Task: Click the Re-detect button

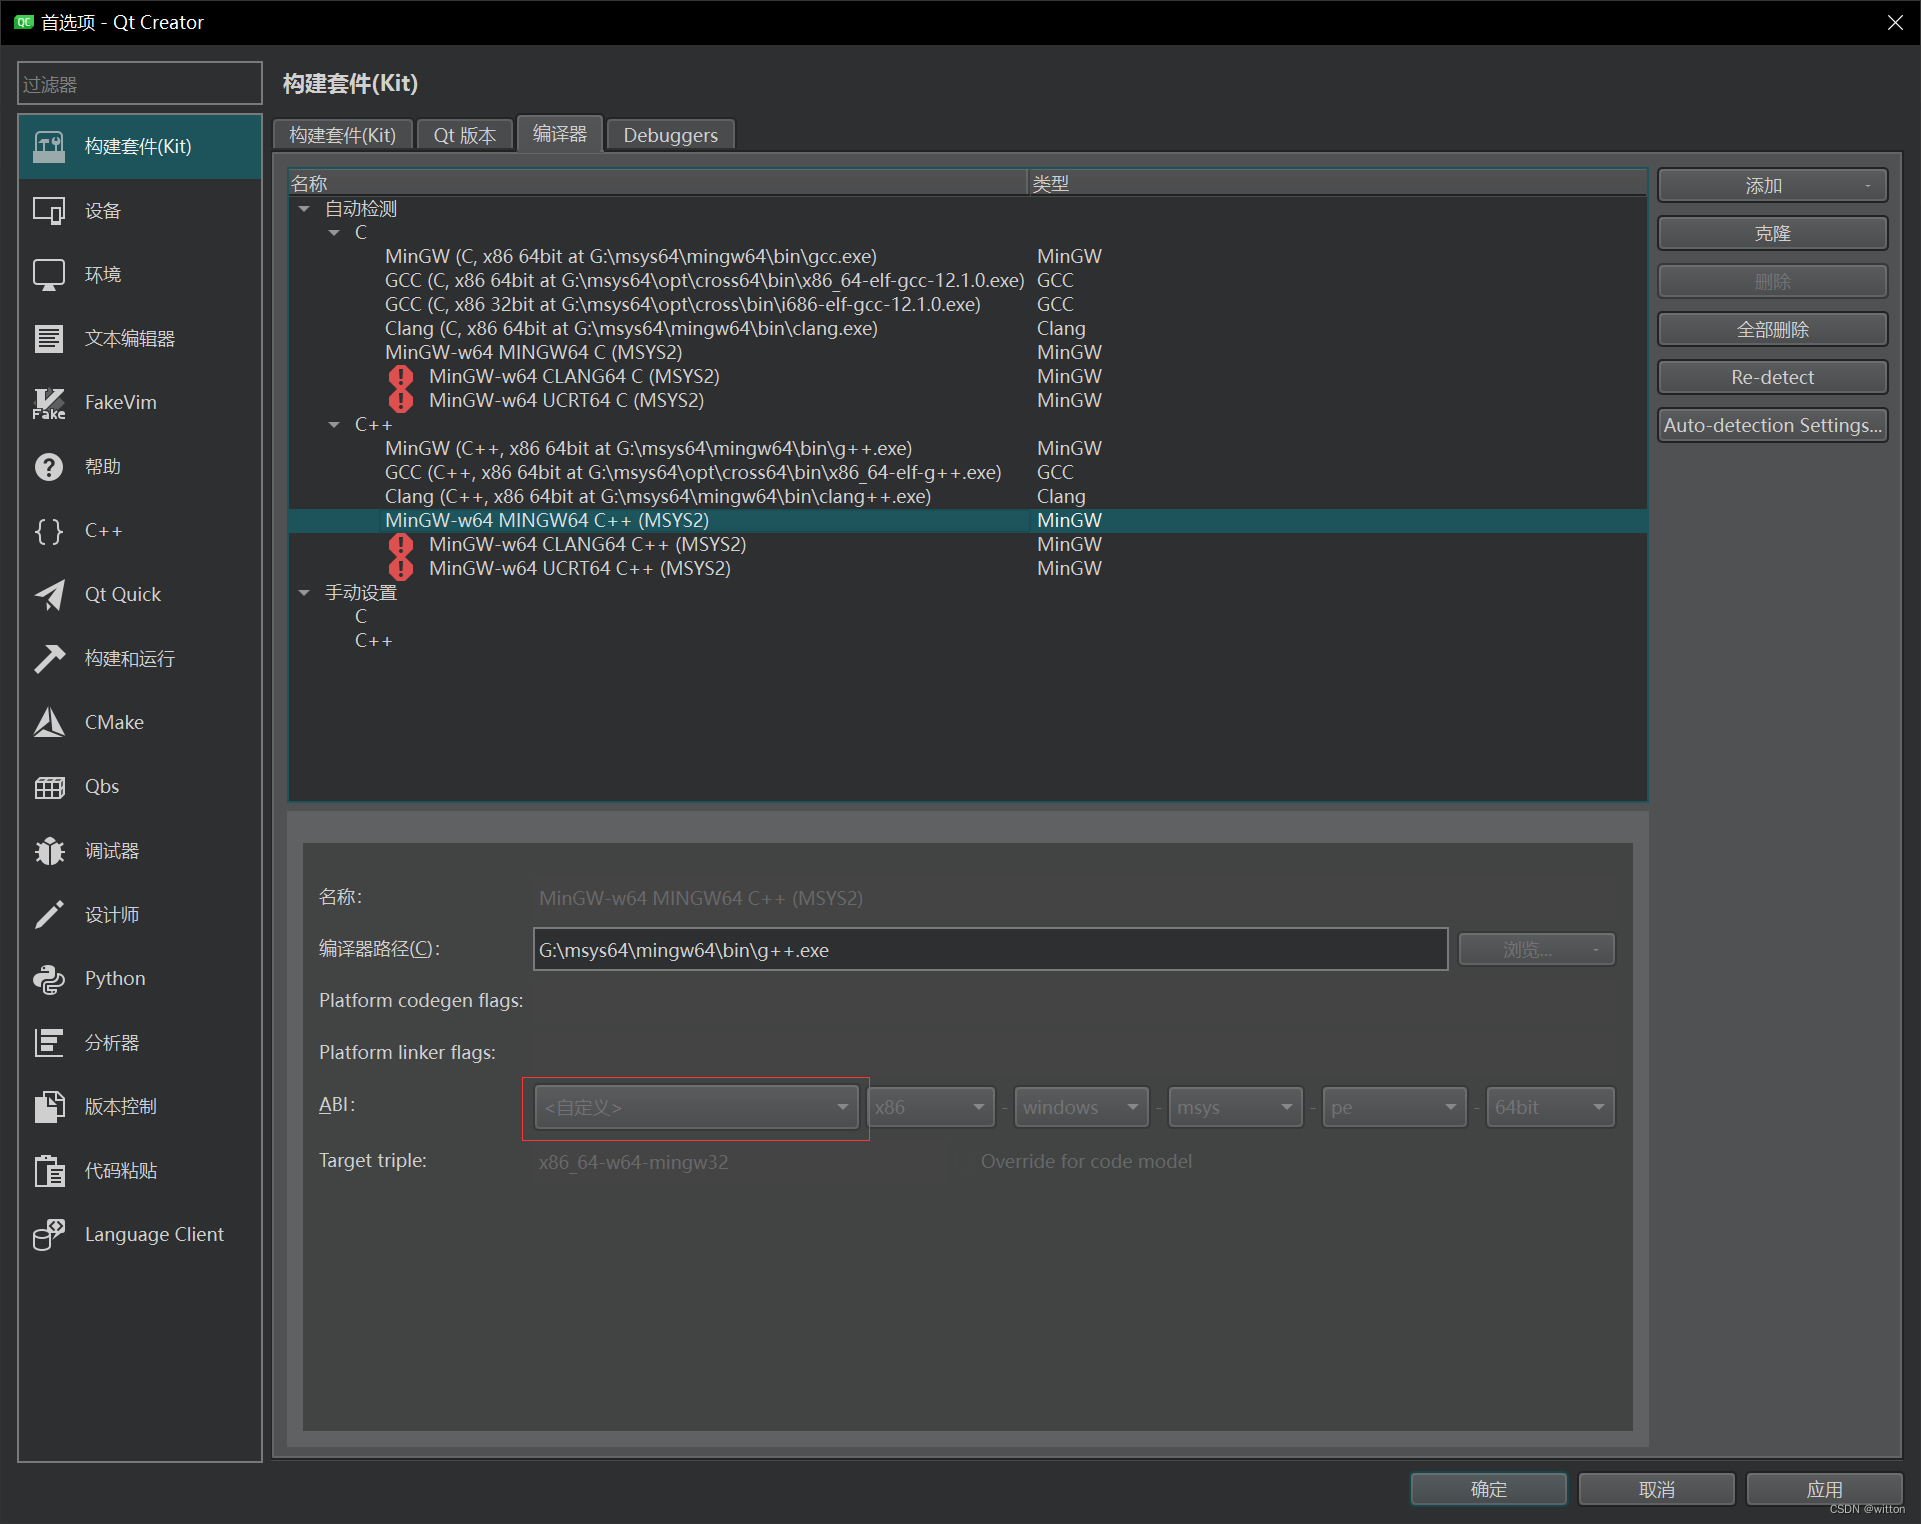Action: 1771,378
